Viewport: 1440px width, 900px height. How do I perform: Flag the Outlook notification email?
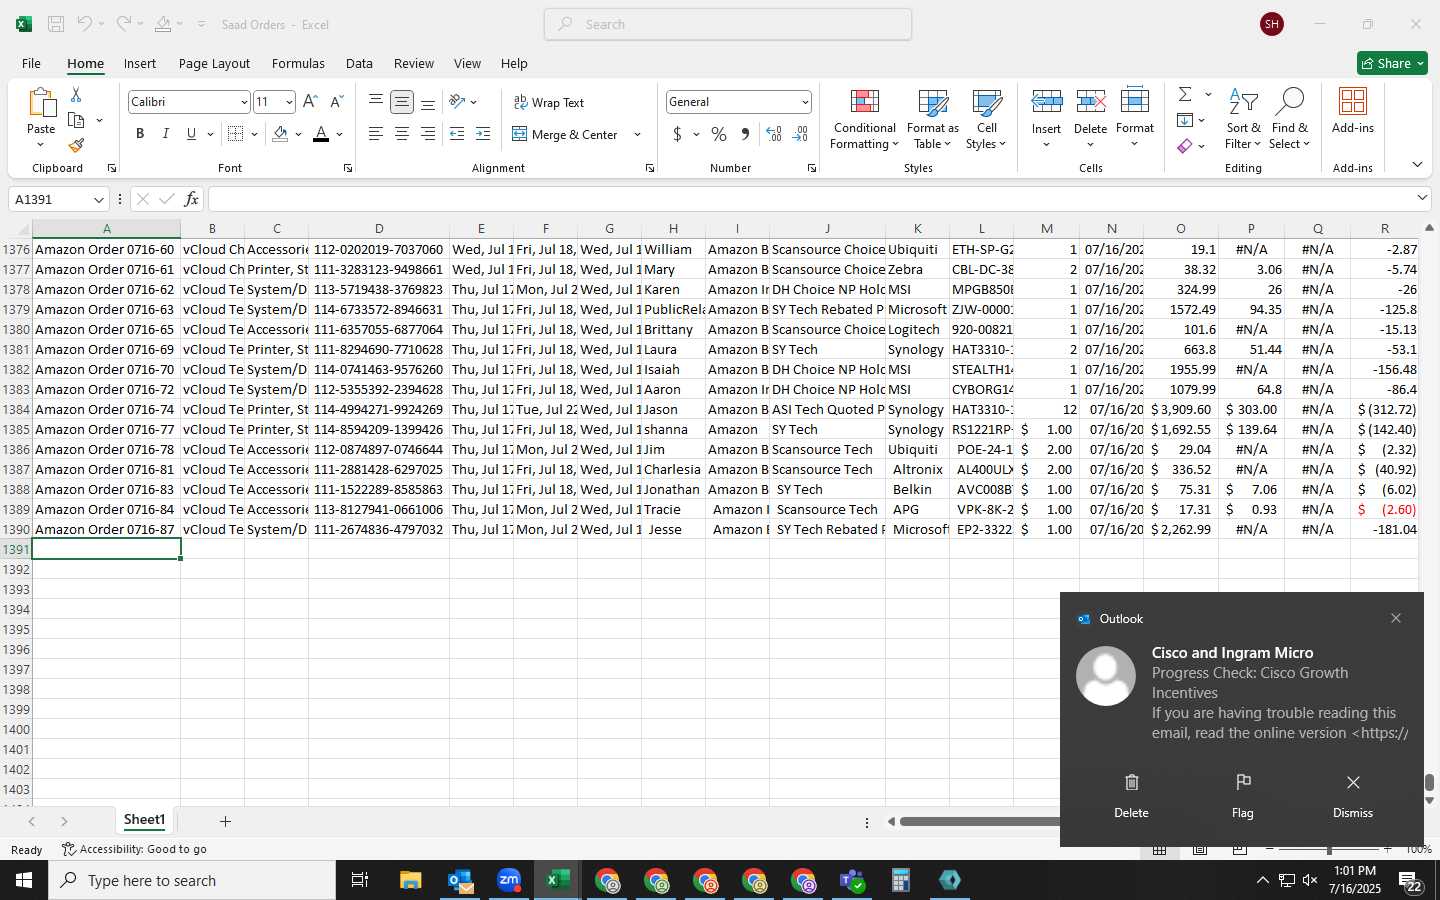point(1243,796)
